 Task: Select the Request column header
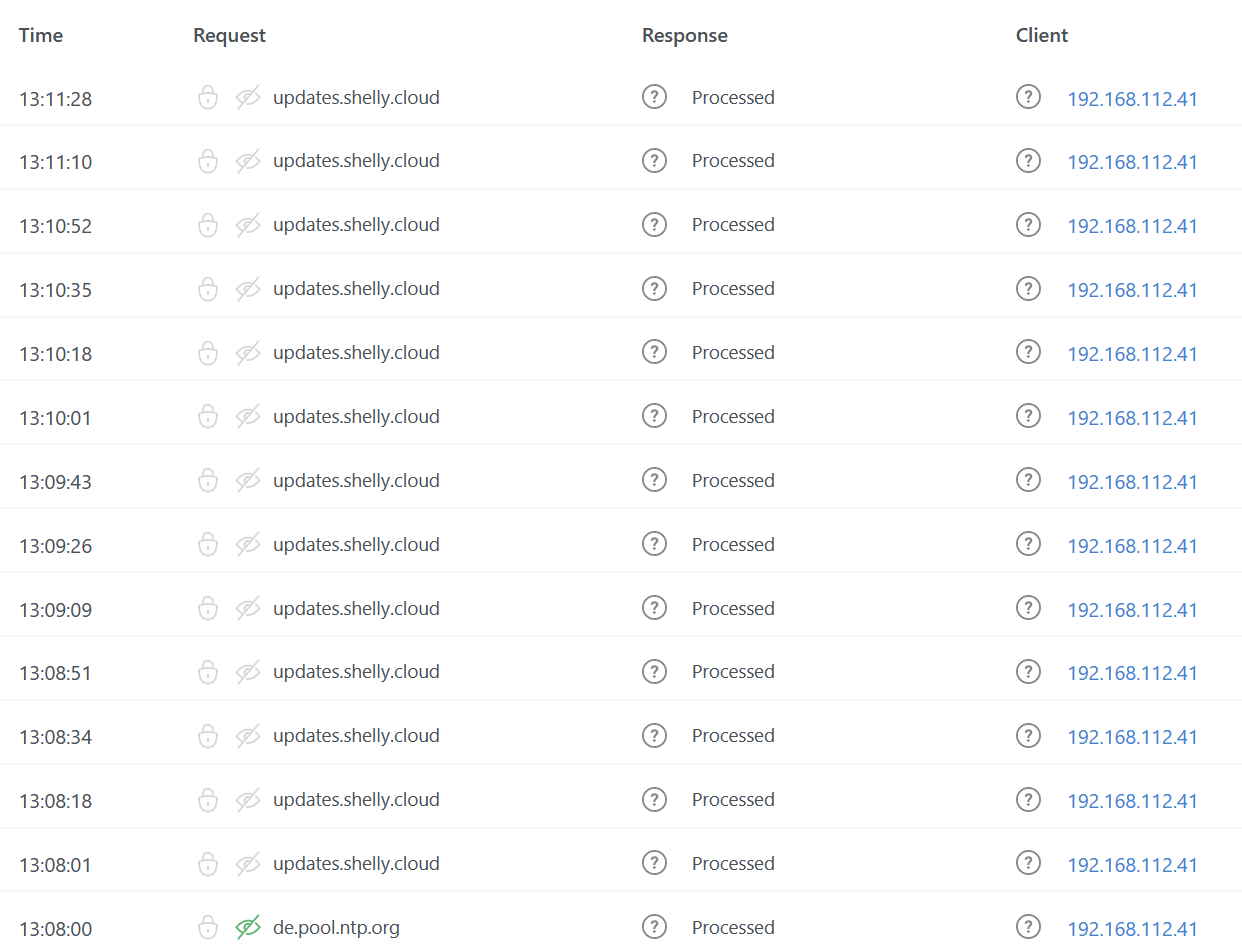(229, 35)
